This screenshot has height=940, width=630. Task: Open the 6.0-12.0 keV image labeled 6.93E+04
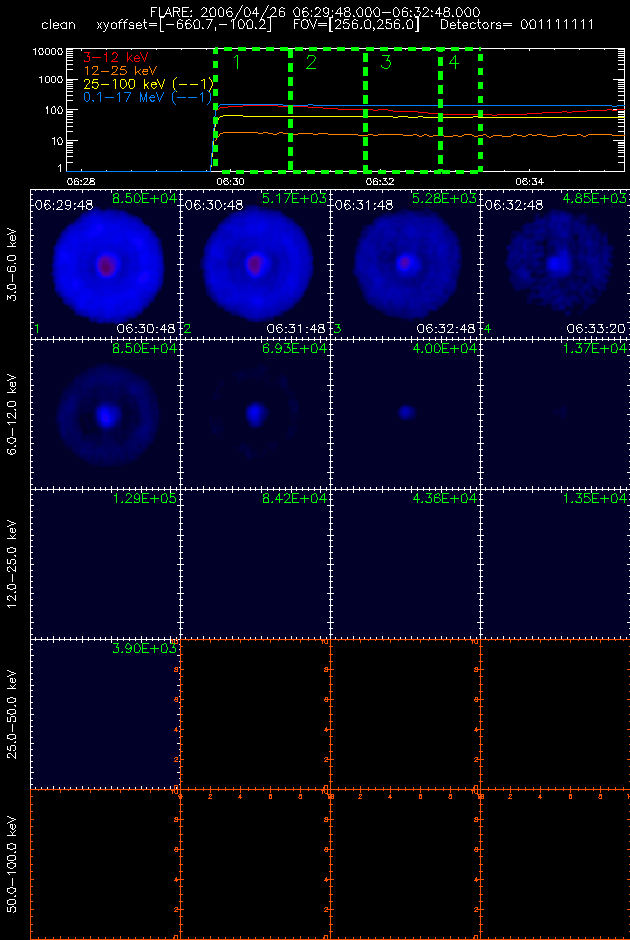255,414
